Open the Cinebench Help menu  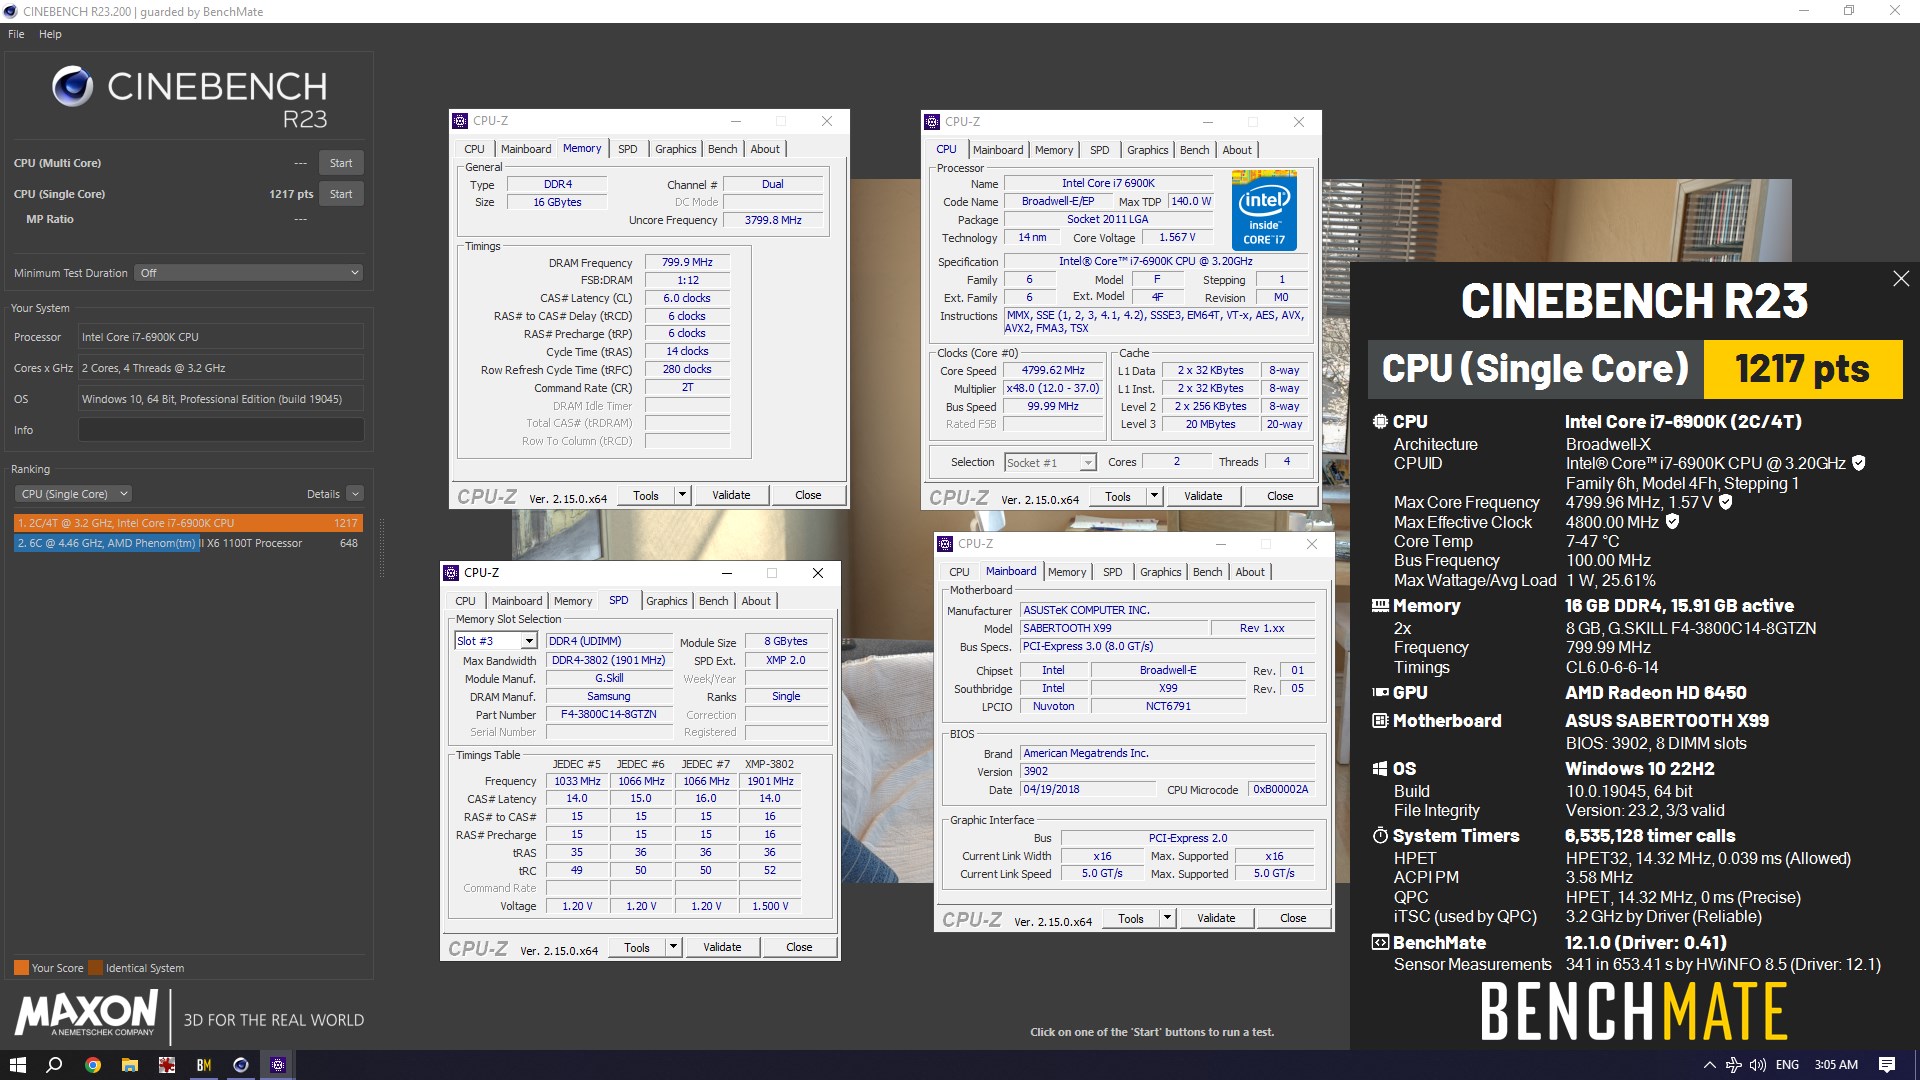tap(50, 34)
